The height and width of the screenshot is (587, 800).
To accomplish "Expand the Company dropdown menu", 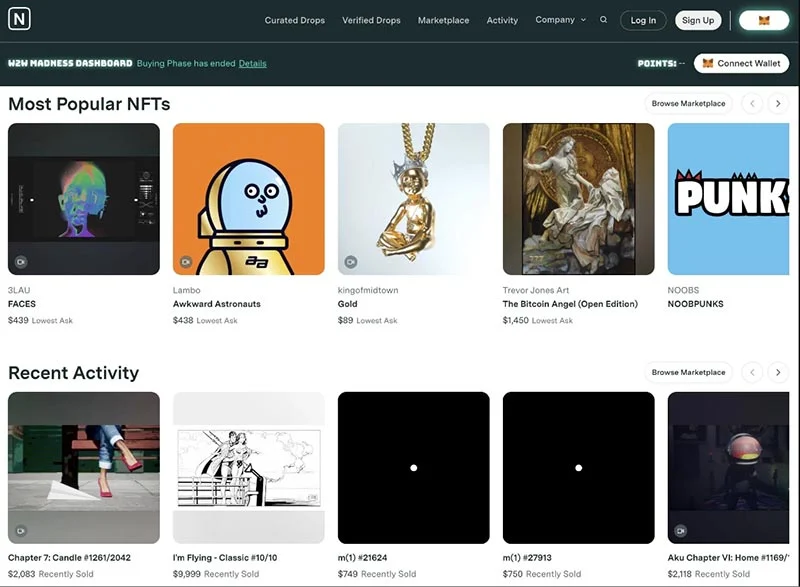I will (x=560, y=20).
